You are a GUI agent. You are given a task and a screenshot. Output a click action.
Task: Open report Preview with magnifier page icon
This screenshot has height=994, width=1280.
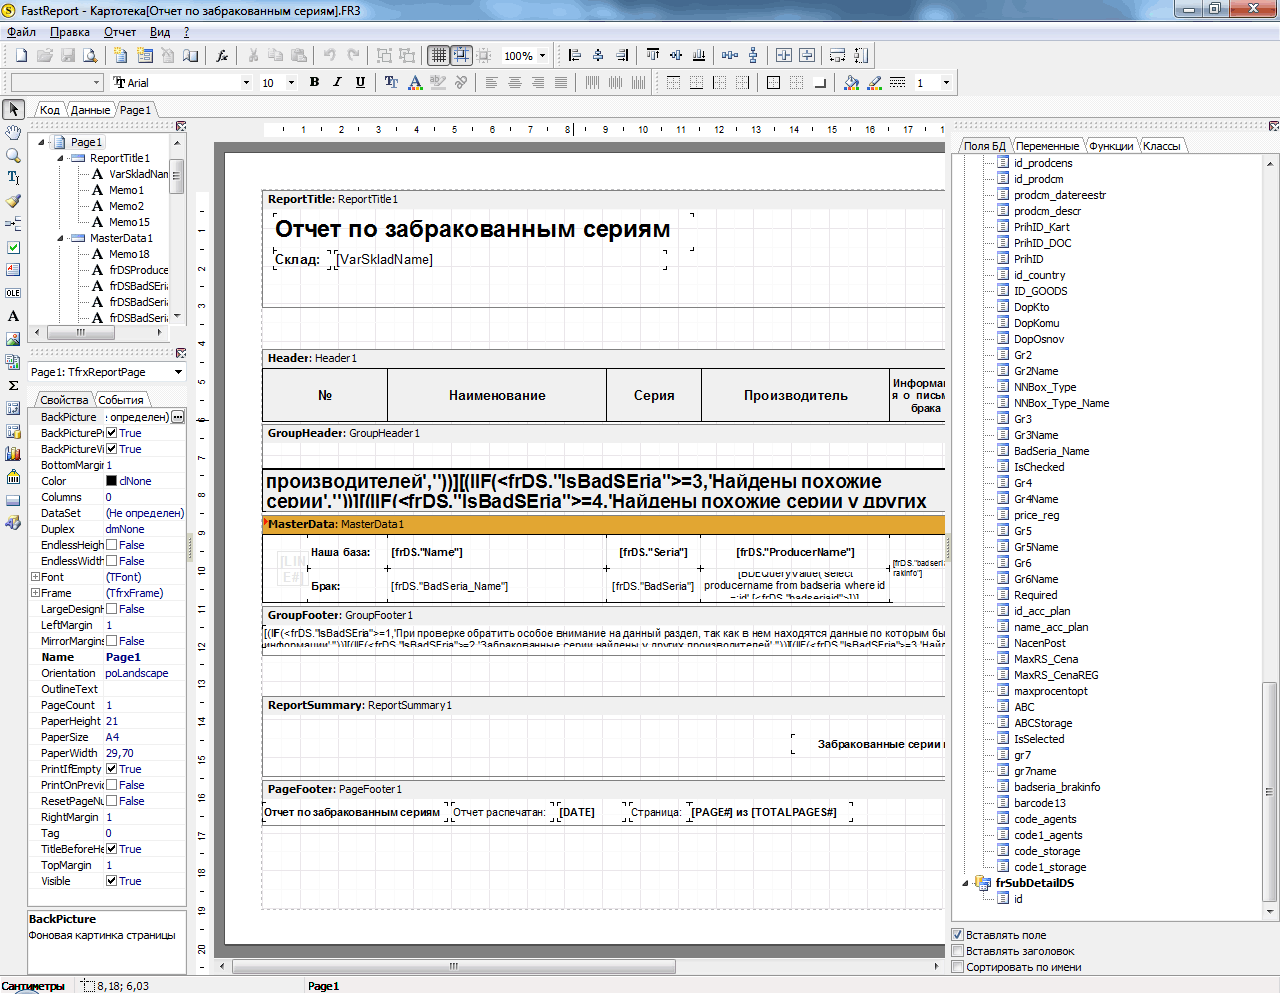point(91,55)
